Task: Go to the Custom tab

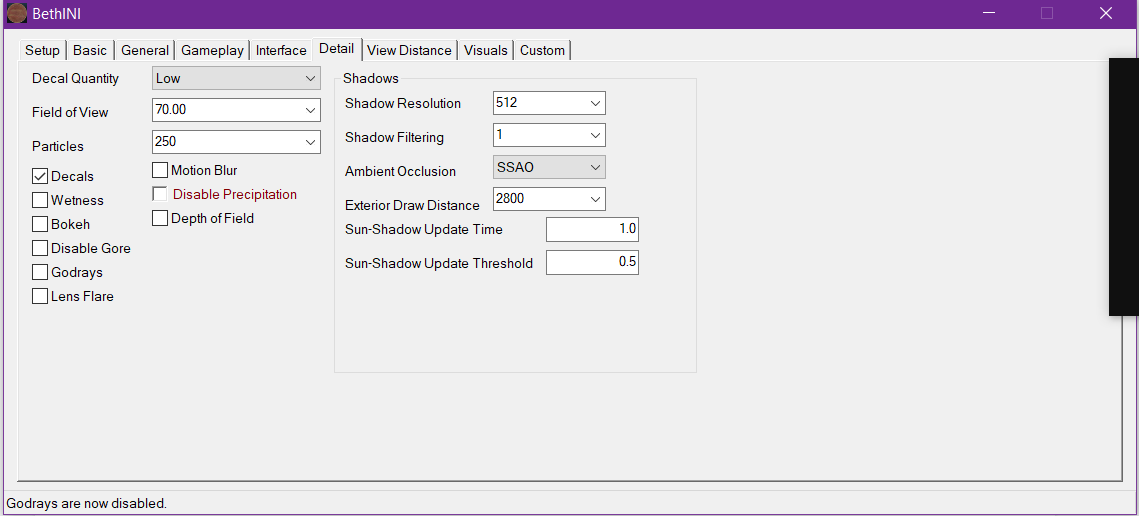Action: pyautogui.click(x=542, y=50)
